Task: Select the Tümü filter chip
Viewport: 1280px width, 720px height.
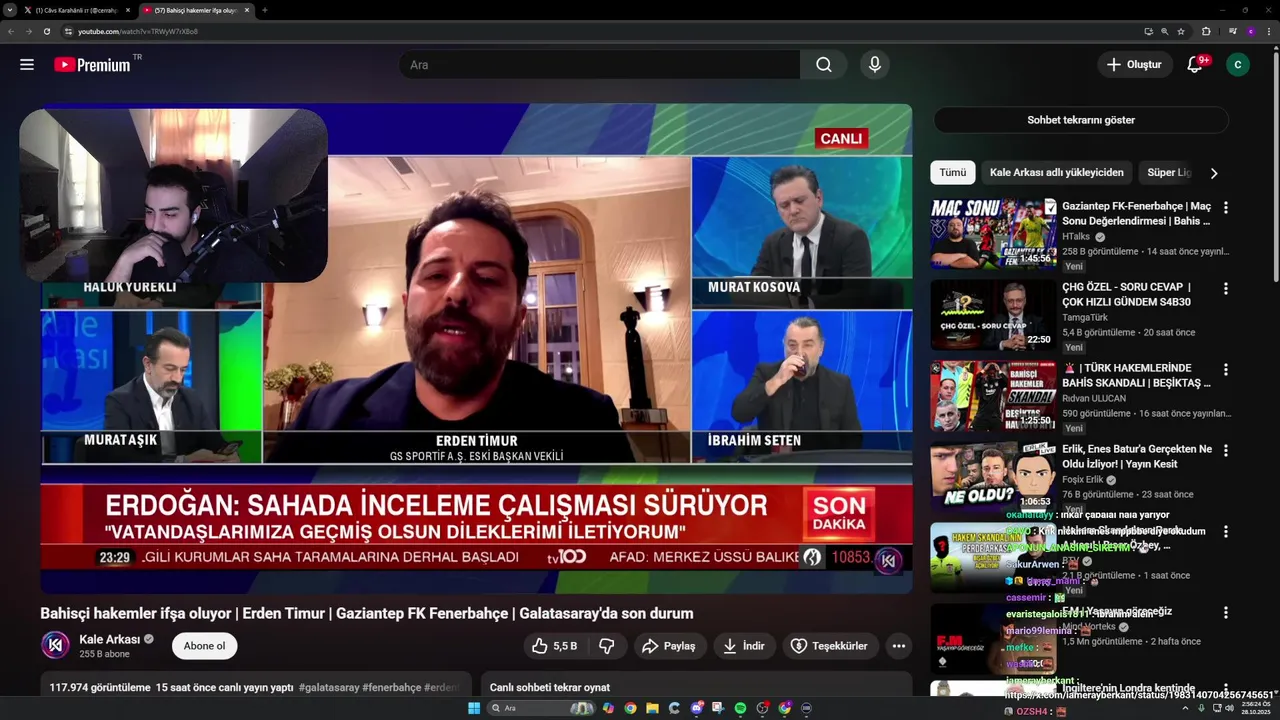Action: [x=953, y=173]
